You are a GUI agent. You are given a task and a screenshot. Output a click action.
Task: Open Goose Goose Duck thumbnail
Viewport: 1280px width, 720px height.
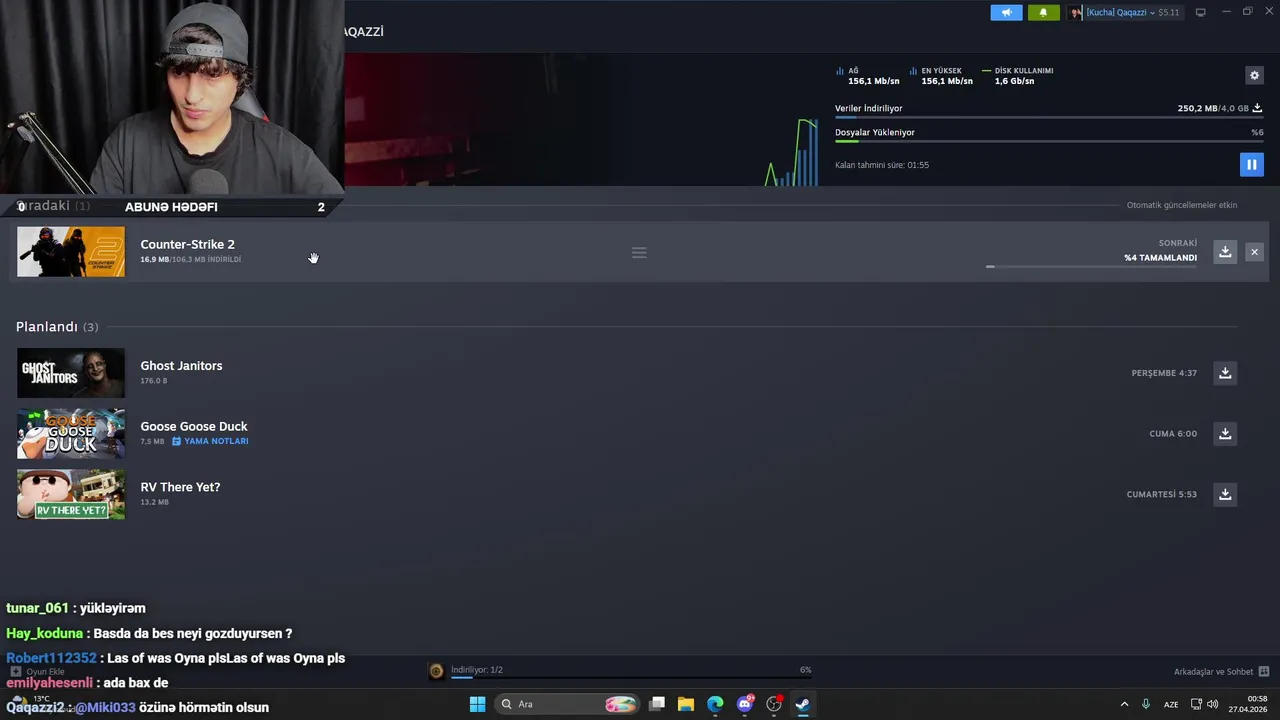point(71,434)
